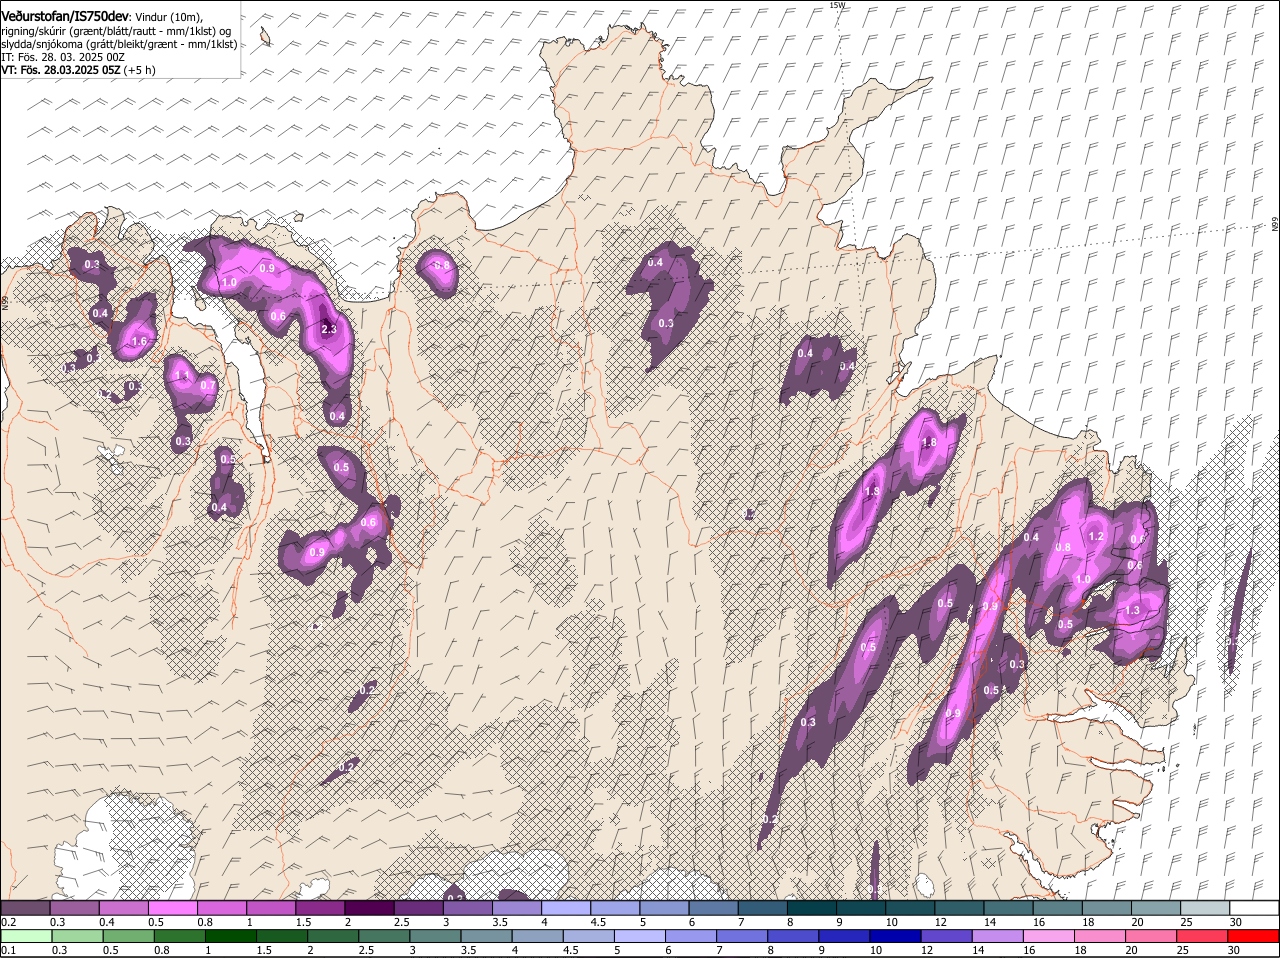This screenshot has height=958, width=1280.
Task: Click the upper scale swatch between 0.2 and 0.3
Action: coord(26,908)
